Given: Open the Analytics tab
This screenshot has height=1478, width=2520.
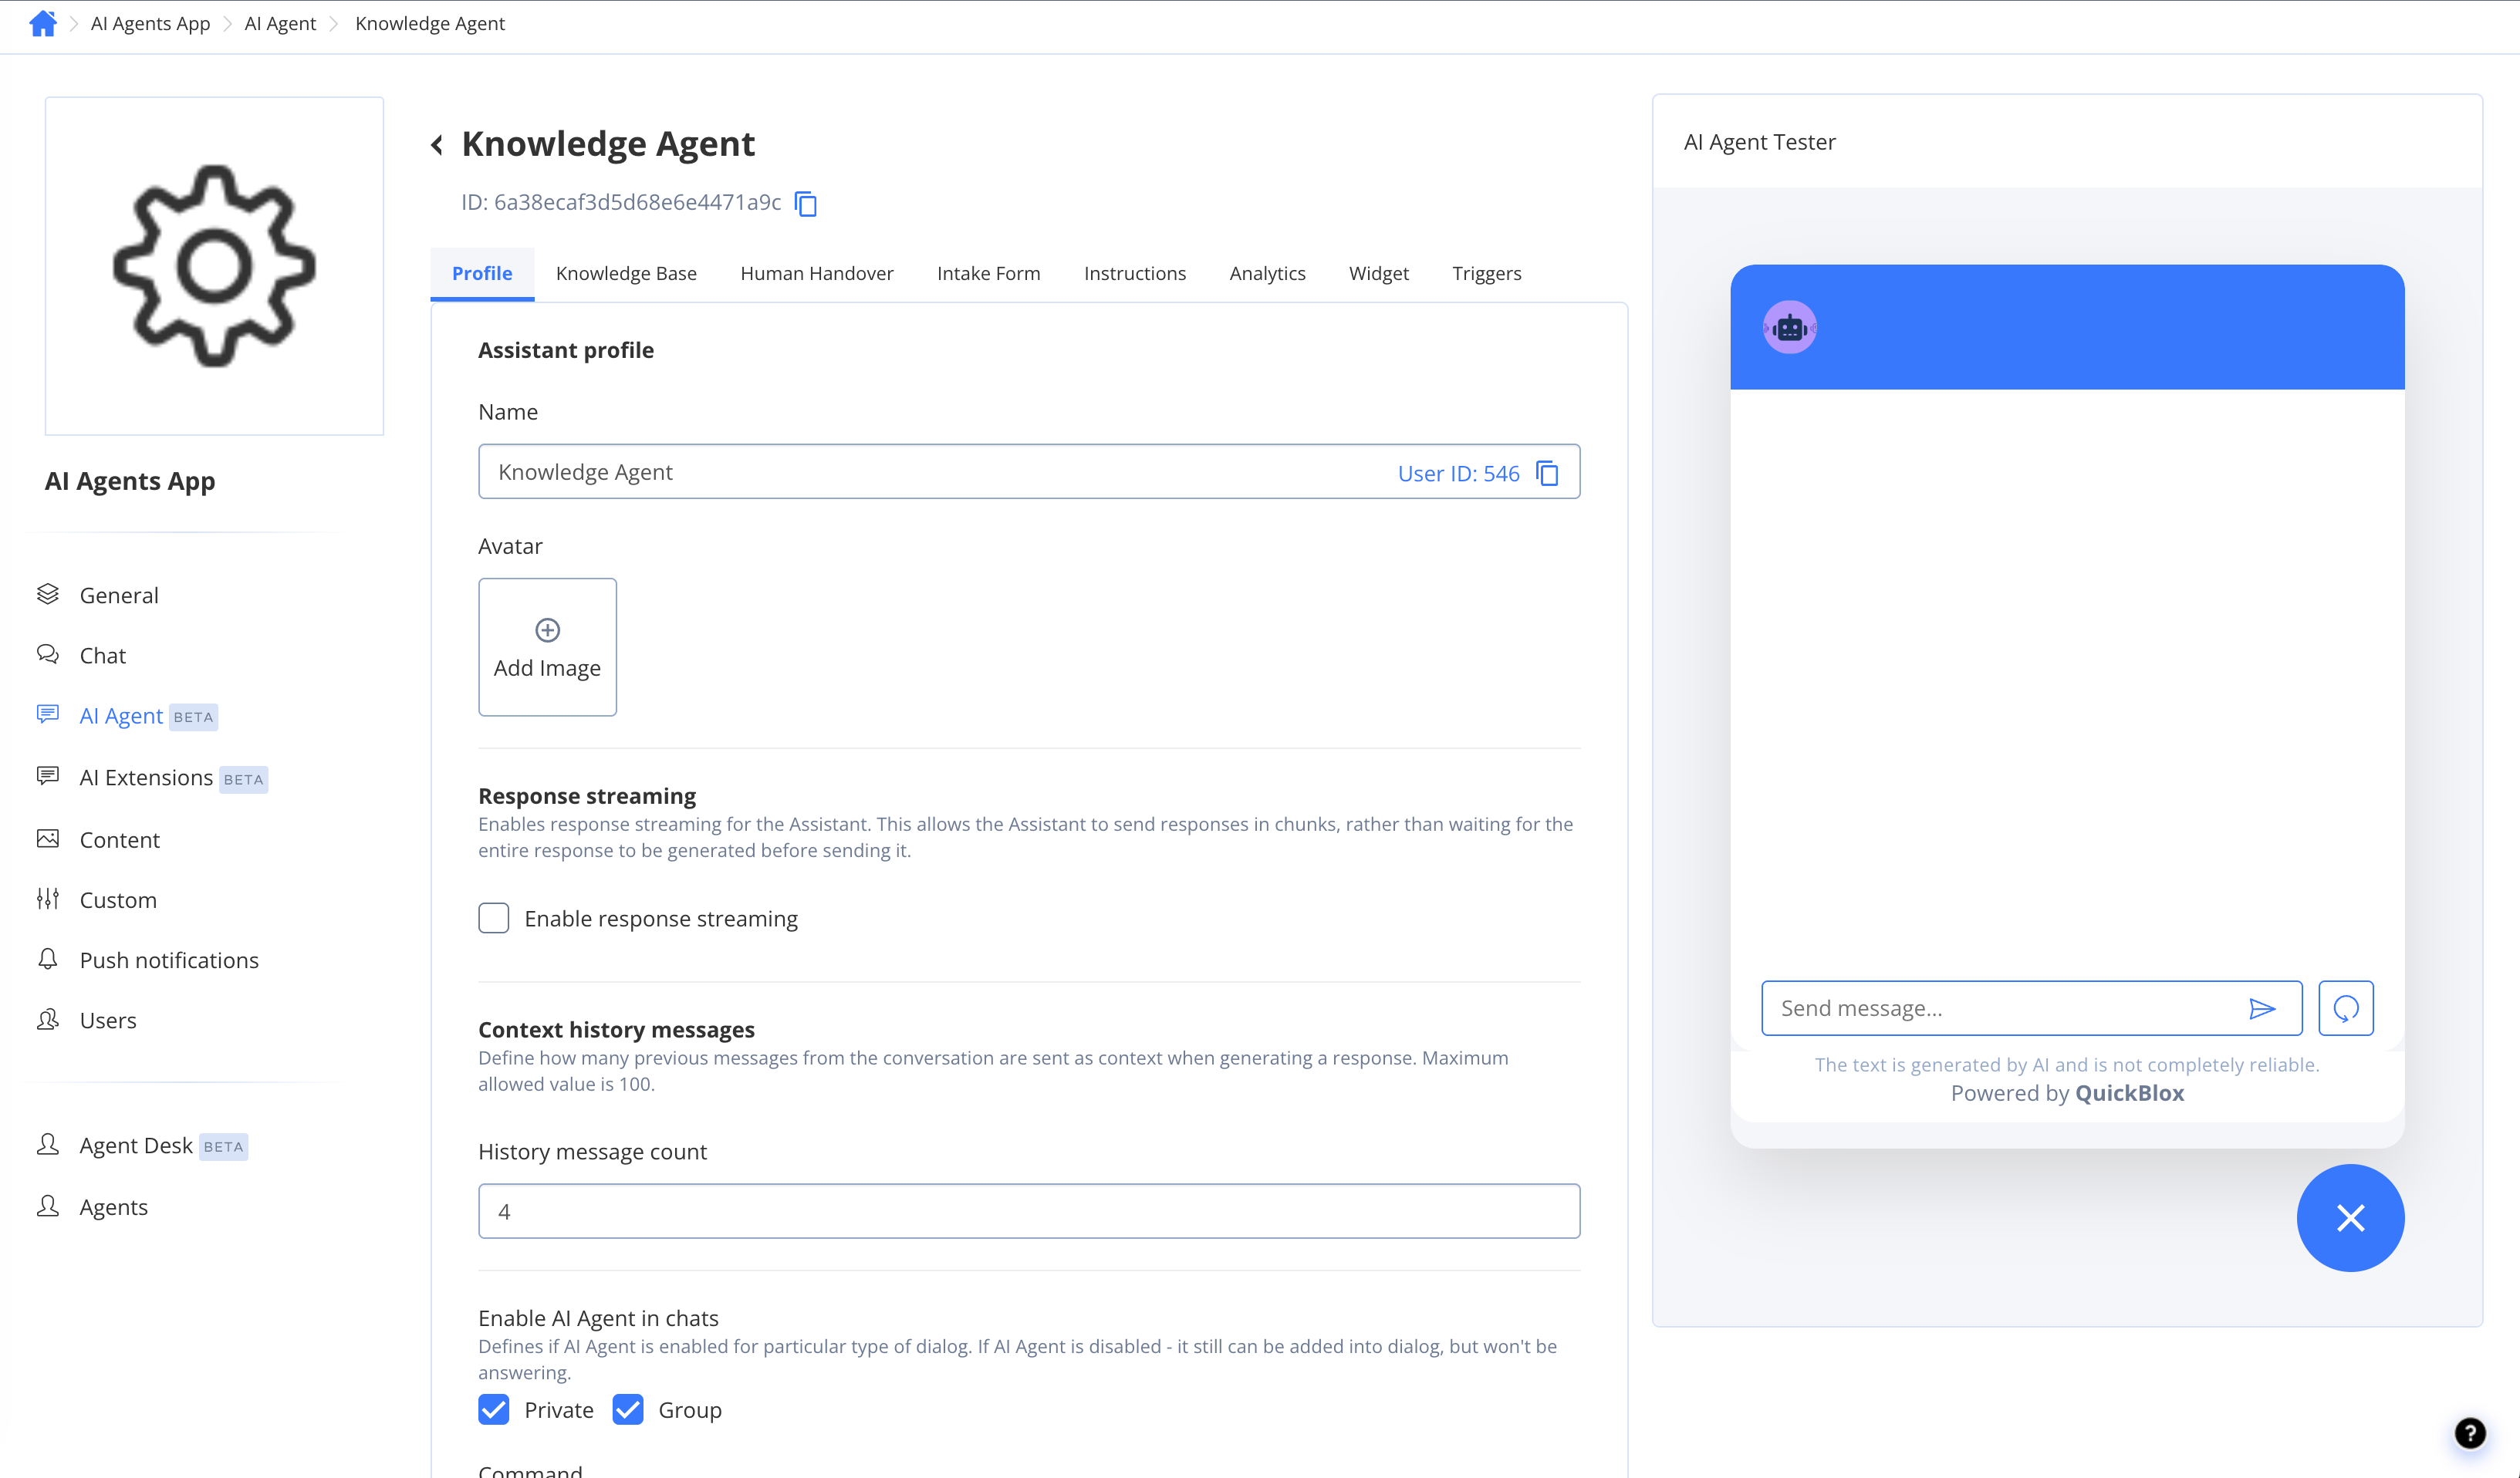Looking at the screenshot, I should [1267, 273].
